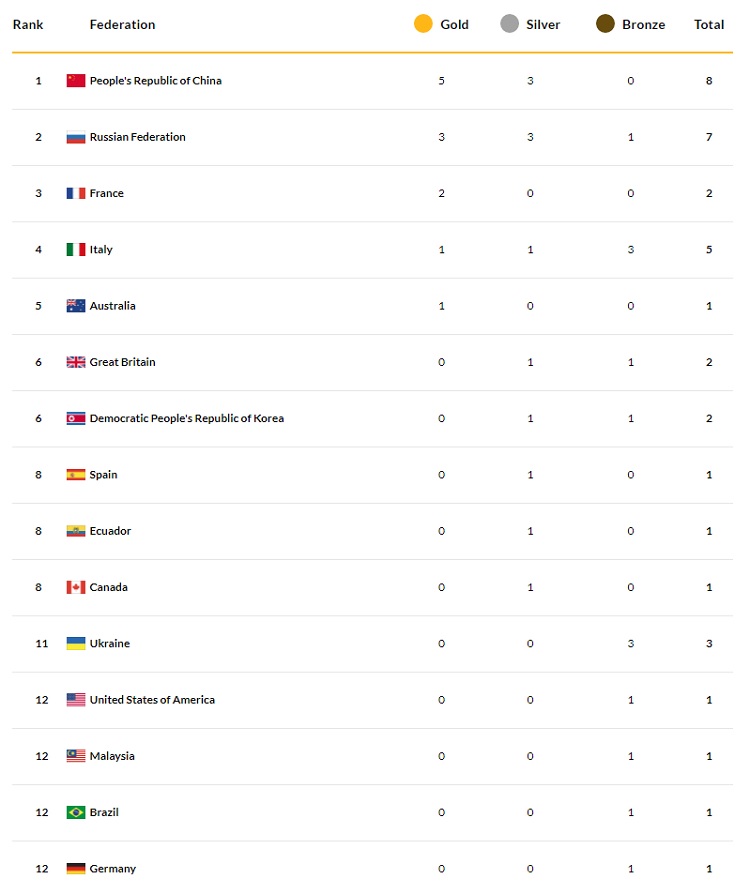Select the Great Britain flag icon

[x=76, y=362]
